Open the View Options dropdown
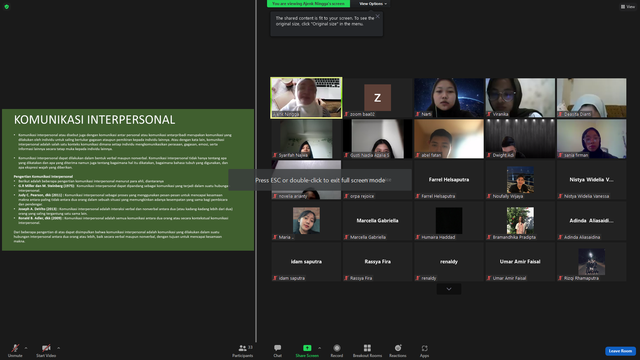Image resolution: width=640 pixels, height=360 pixels. pyautogui.click(x=373, y=4)
